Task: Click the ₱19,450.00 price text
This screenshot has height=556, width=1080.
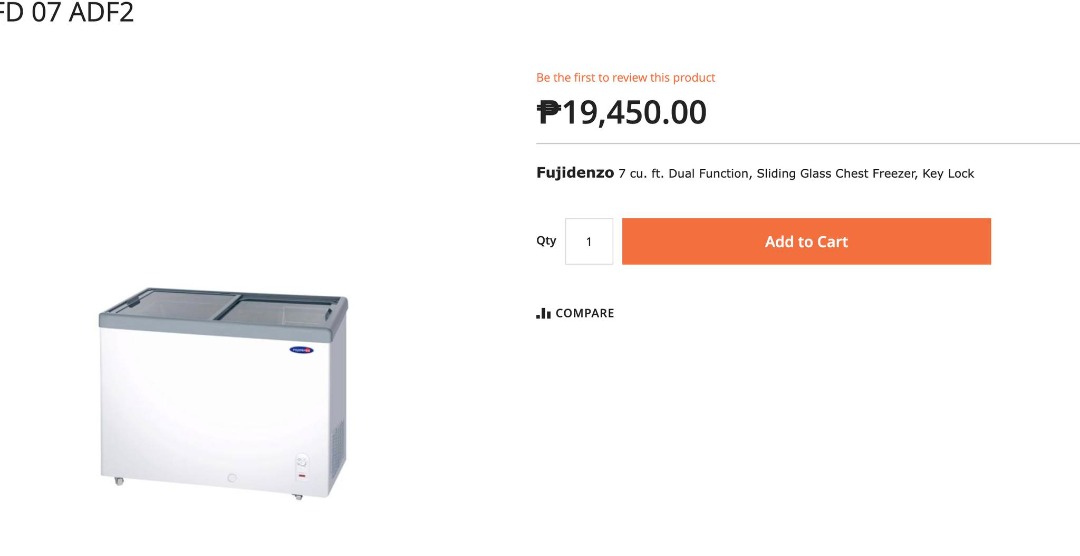Action: click(622, 112)
